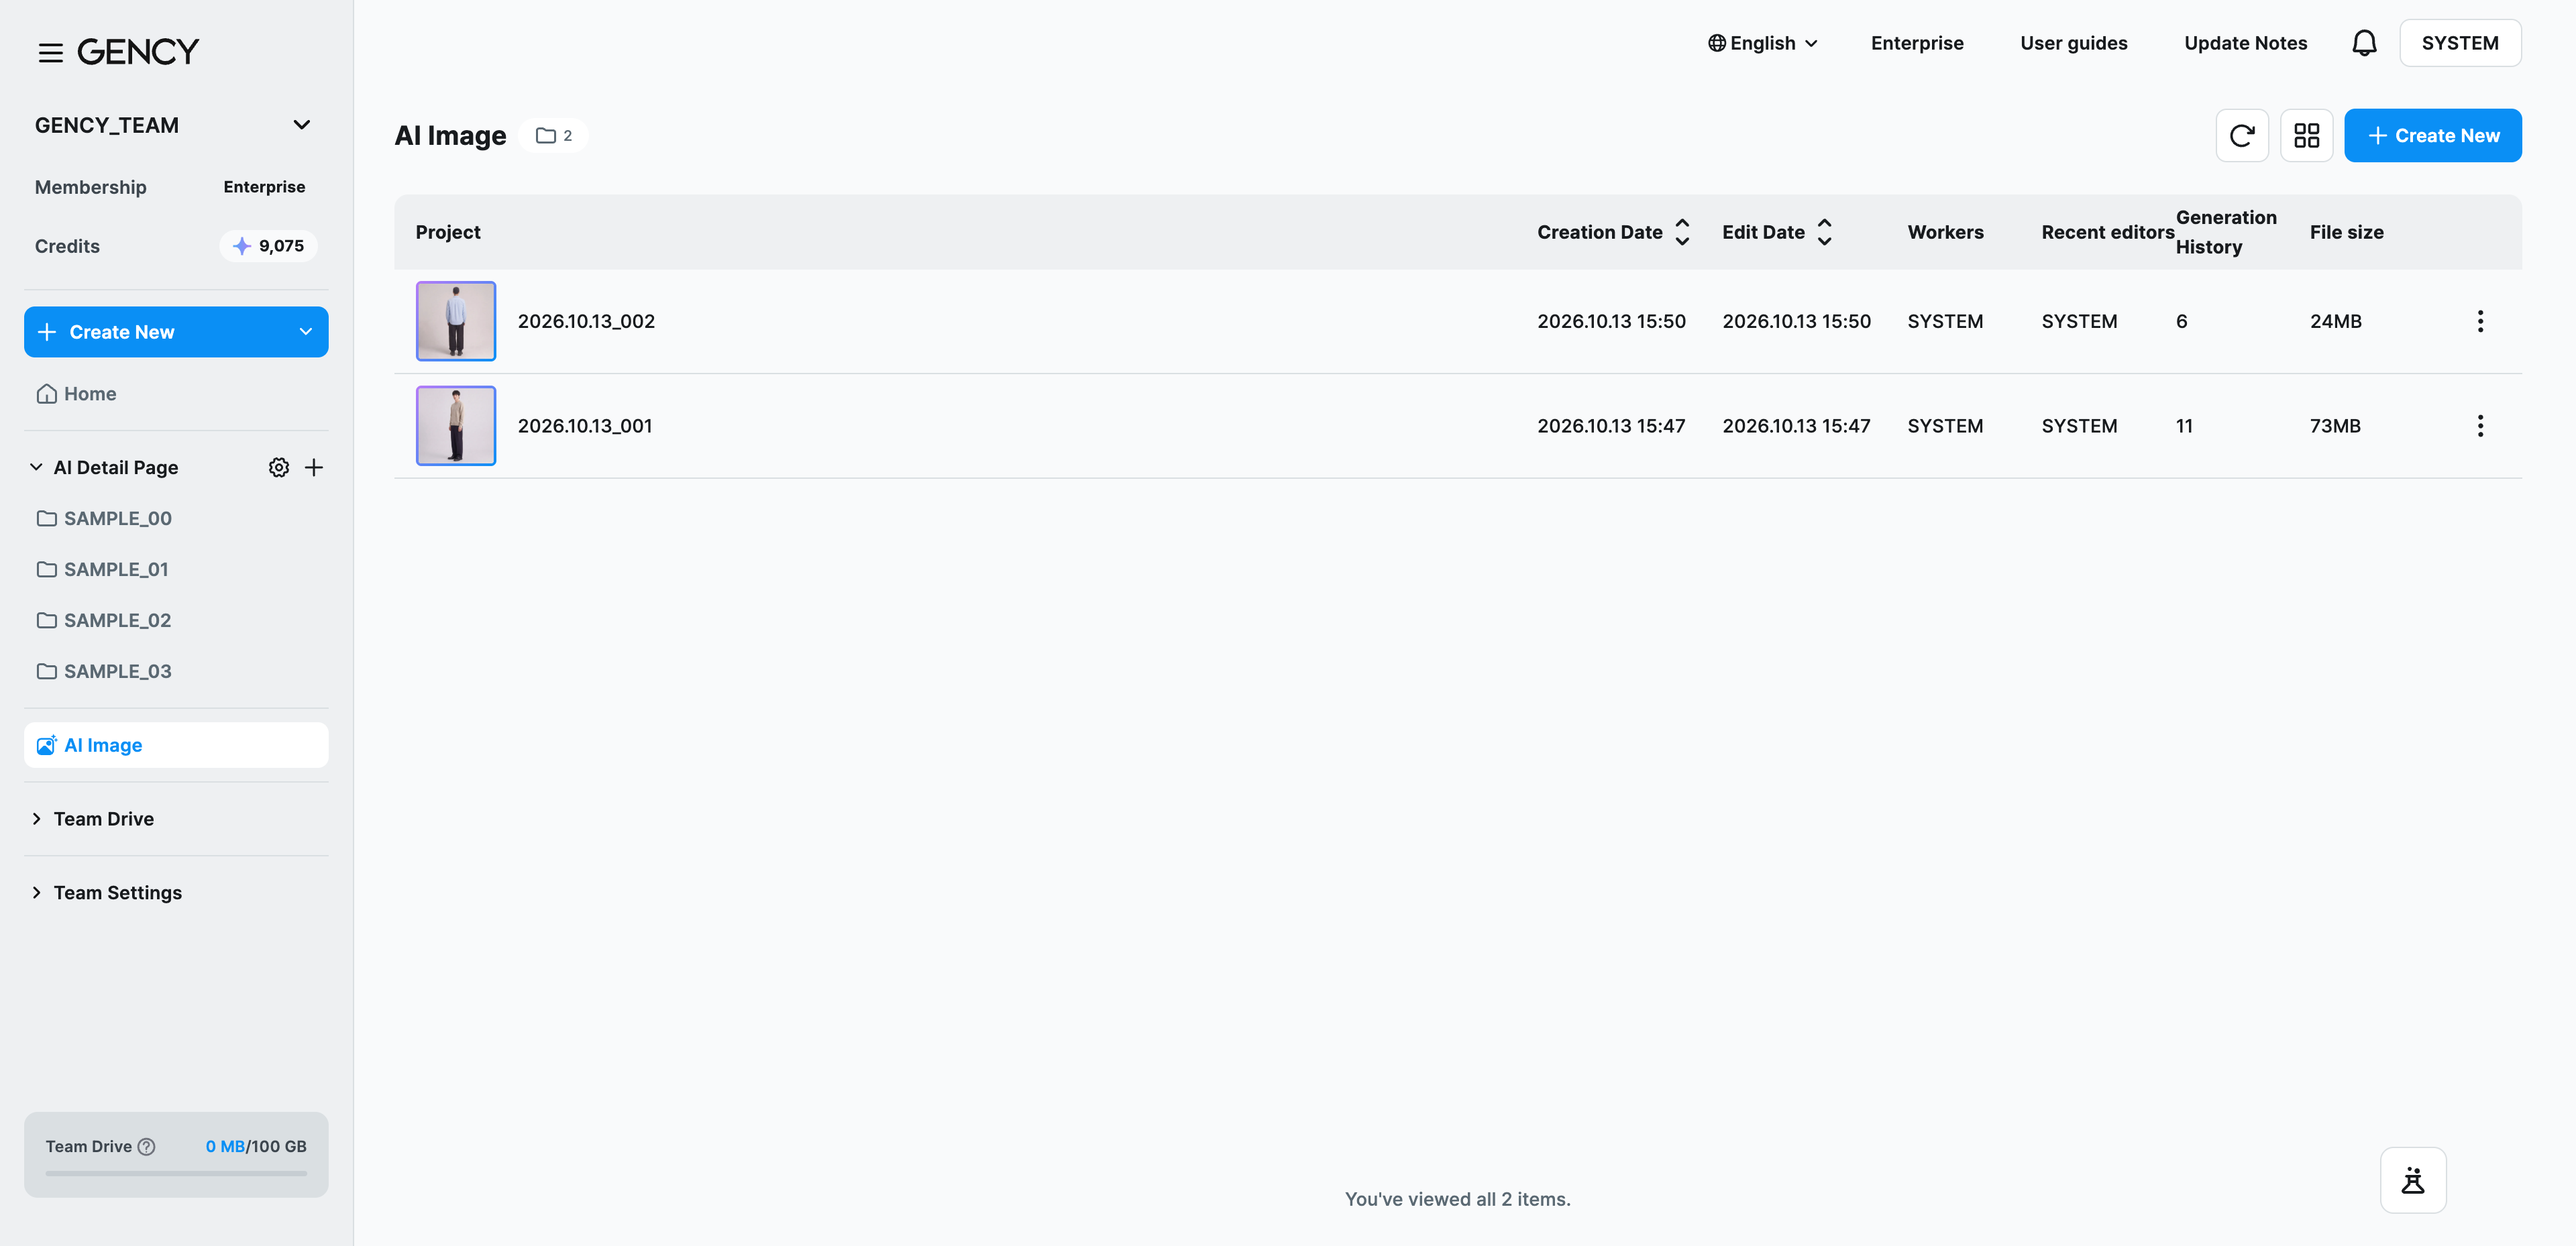Go to Home in the sidebar

175,393
